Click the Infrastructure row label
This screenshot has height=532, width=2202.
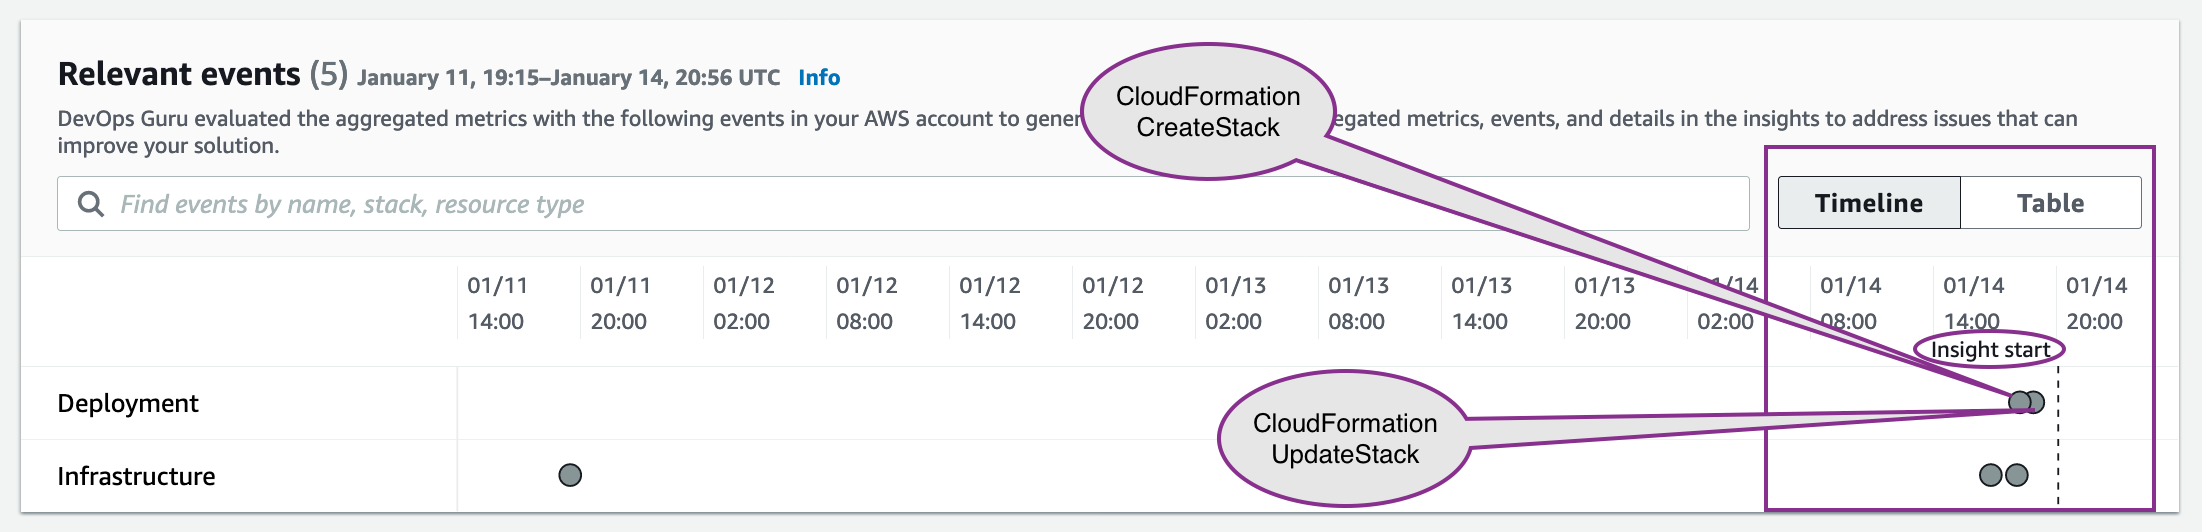pos(136,476)
